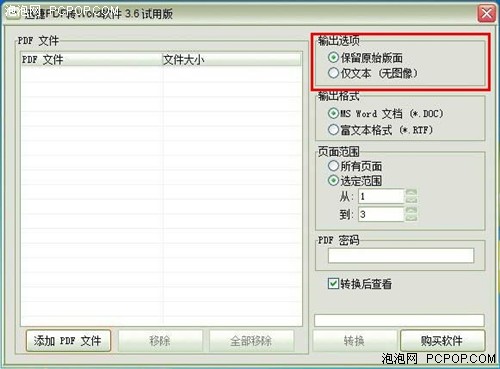Screen dimensions: 500x369
Task: Click the 转换 button
Action: pyautogui.click(x=355, y=341)
